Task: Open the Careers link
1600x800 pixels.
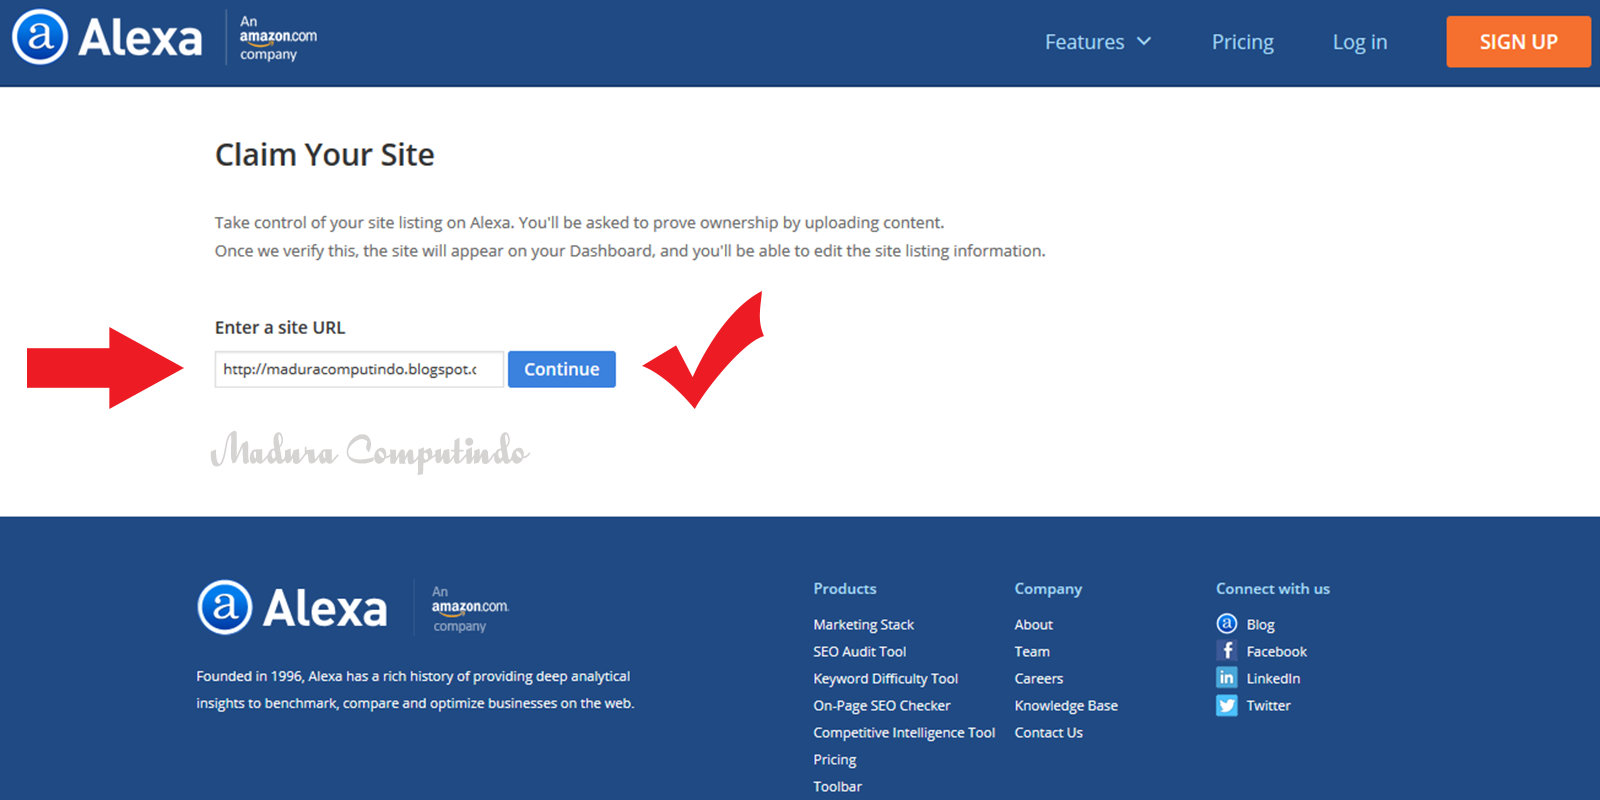Action: coord(1038,678)
